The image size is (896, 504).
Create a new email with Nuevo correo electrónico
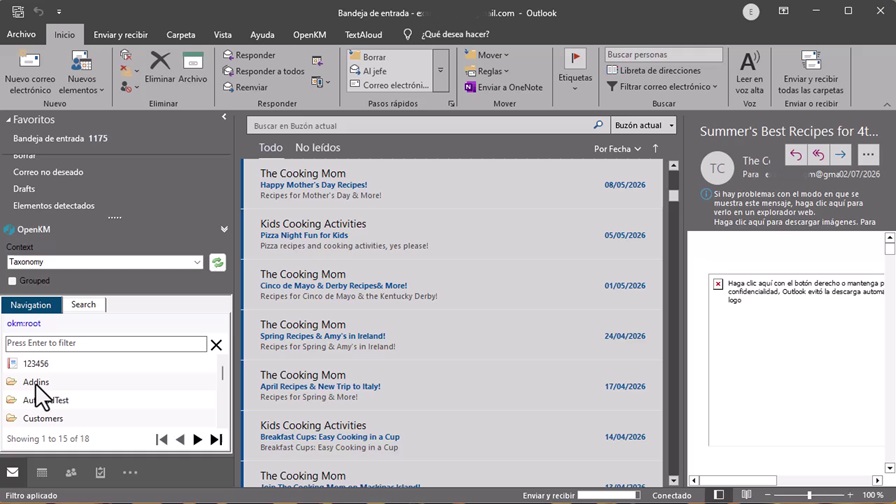(30, 73)
